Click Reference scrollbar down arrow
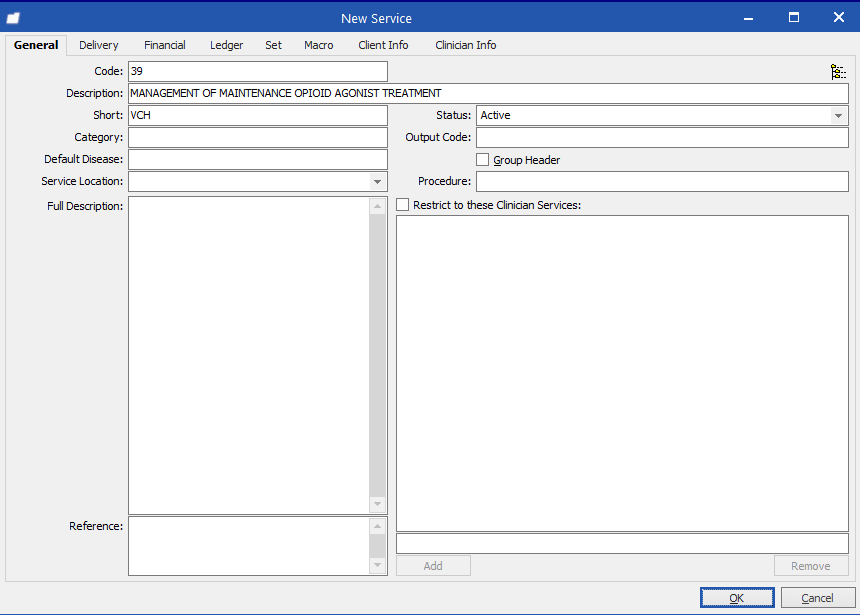 tap(377, 565)
